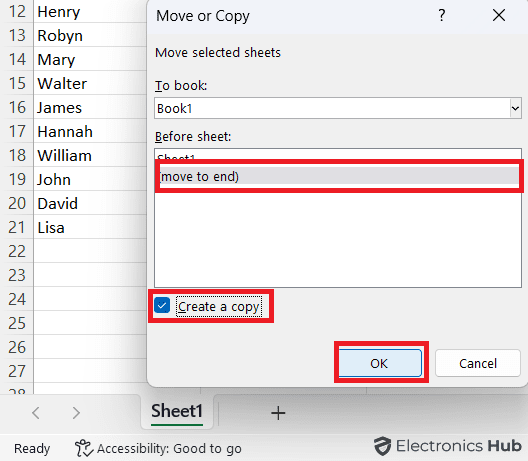Switch to the Sheet1 tab
This screenshot has width=528, height=461.
(x=177, y=411)
